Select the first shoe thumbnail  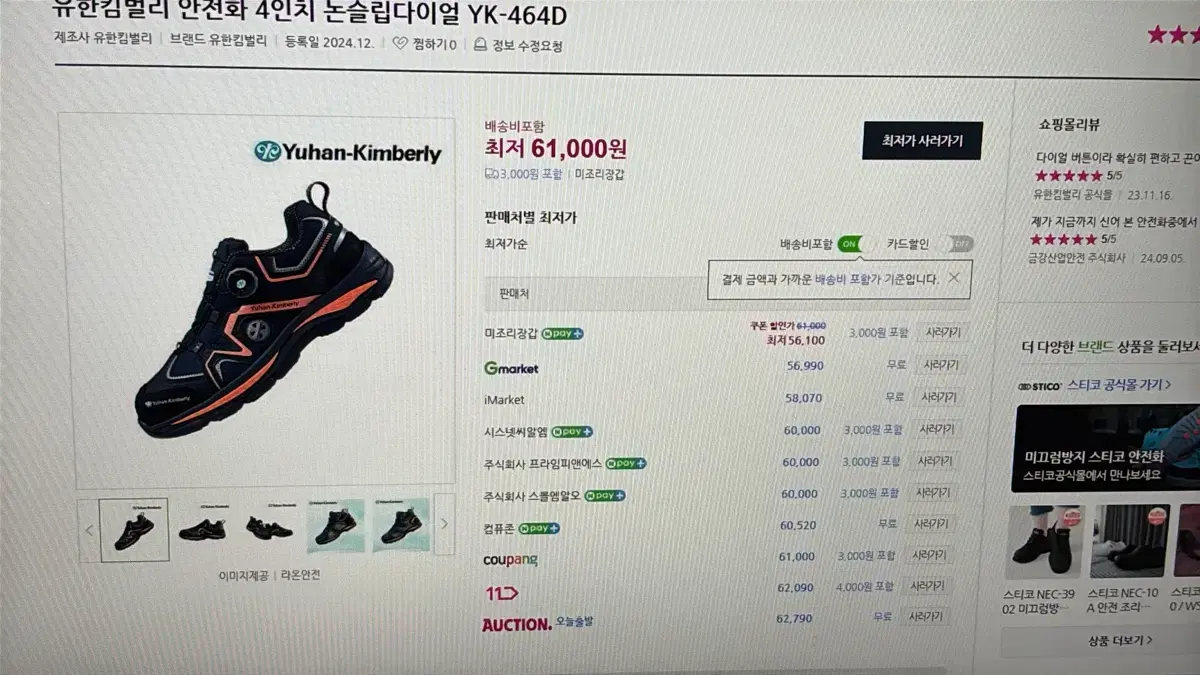pyautogui.click(x=134, y=529)
